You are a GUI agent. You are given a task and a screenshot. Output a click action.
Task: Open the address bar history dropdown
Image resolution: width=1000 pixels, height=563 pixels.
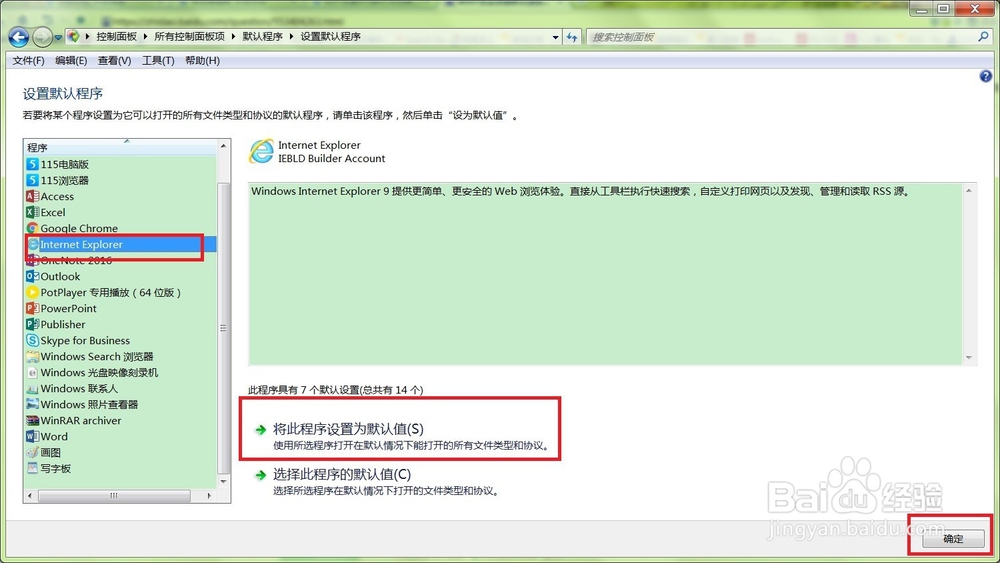[x=555, y=38]
